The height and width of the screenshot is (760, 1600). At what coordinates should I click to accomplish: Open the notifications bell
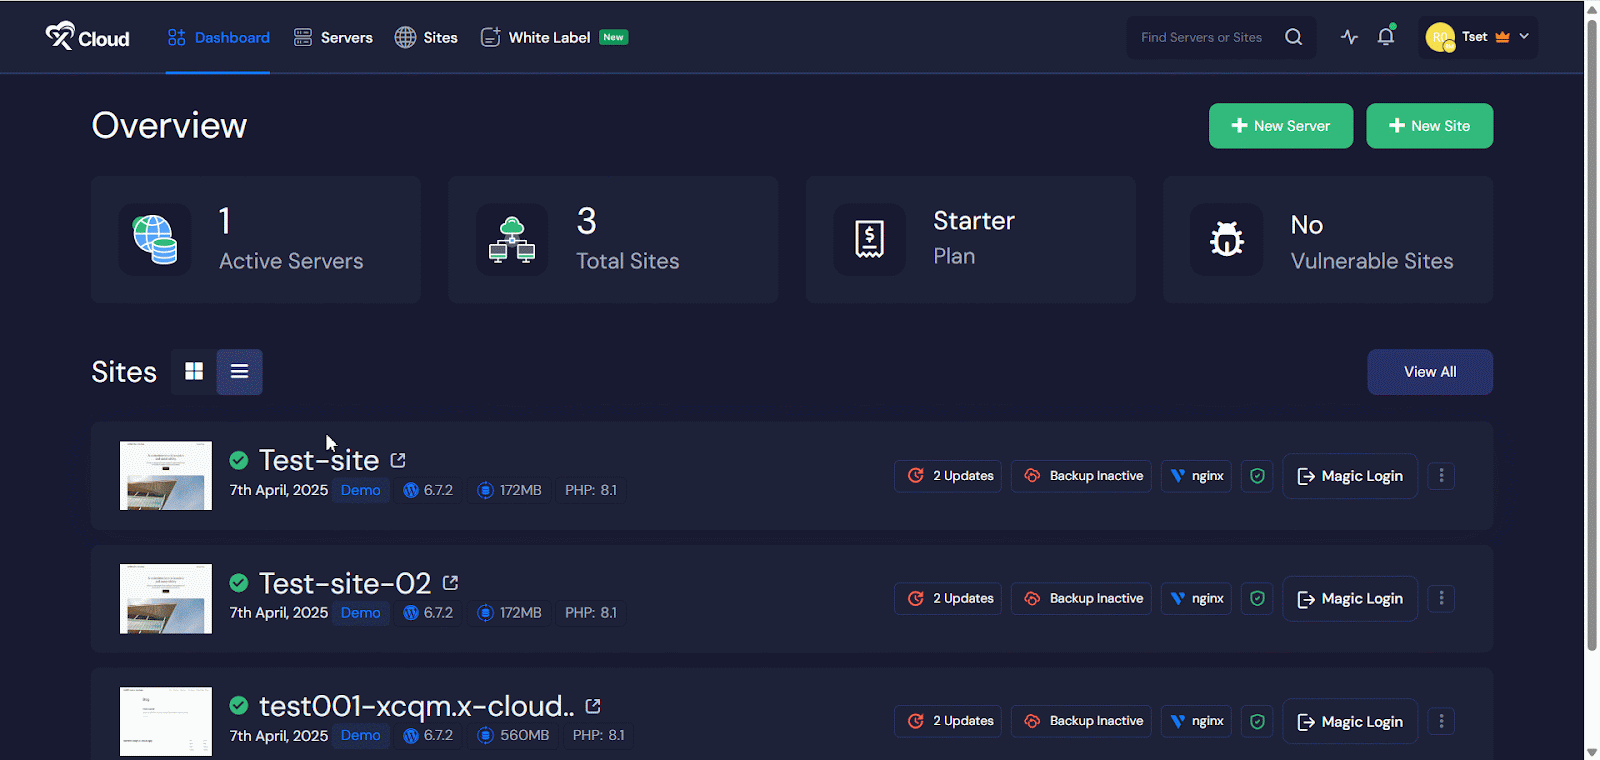[1385, 37]
